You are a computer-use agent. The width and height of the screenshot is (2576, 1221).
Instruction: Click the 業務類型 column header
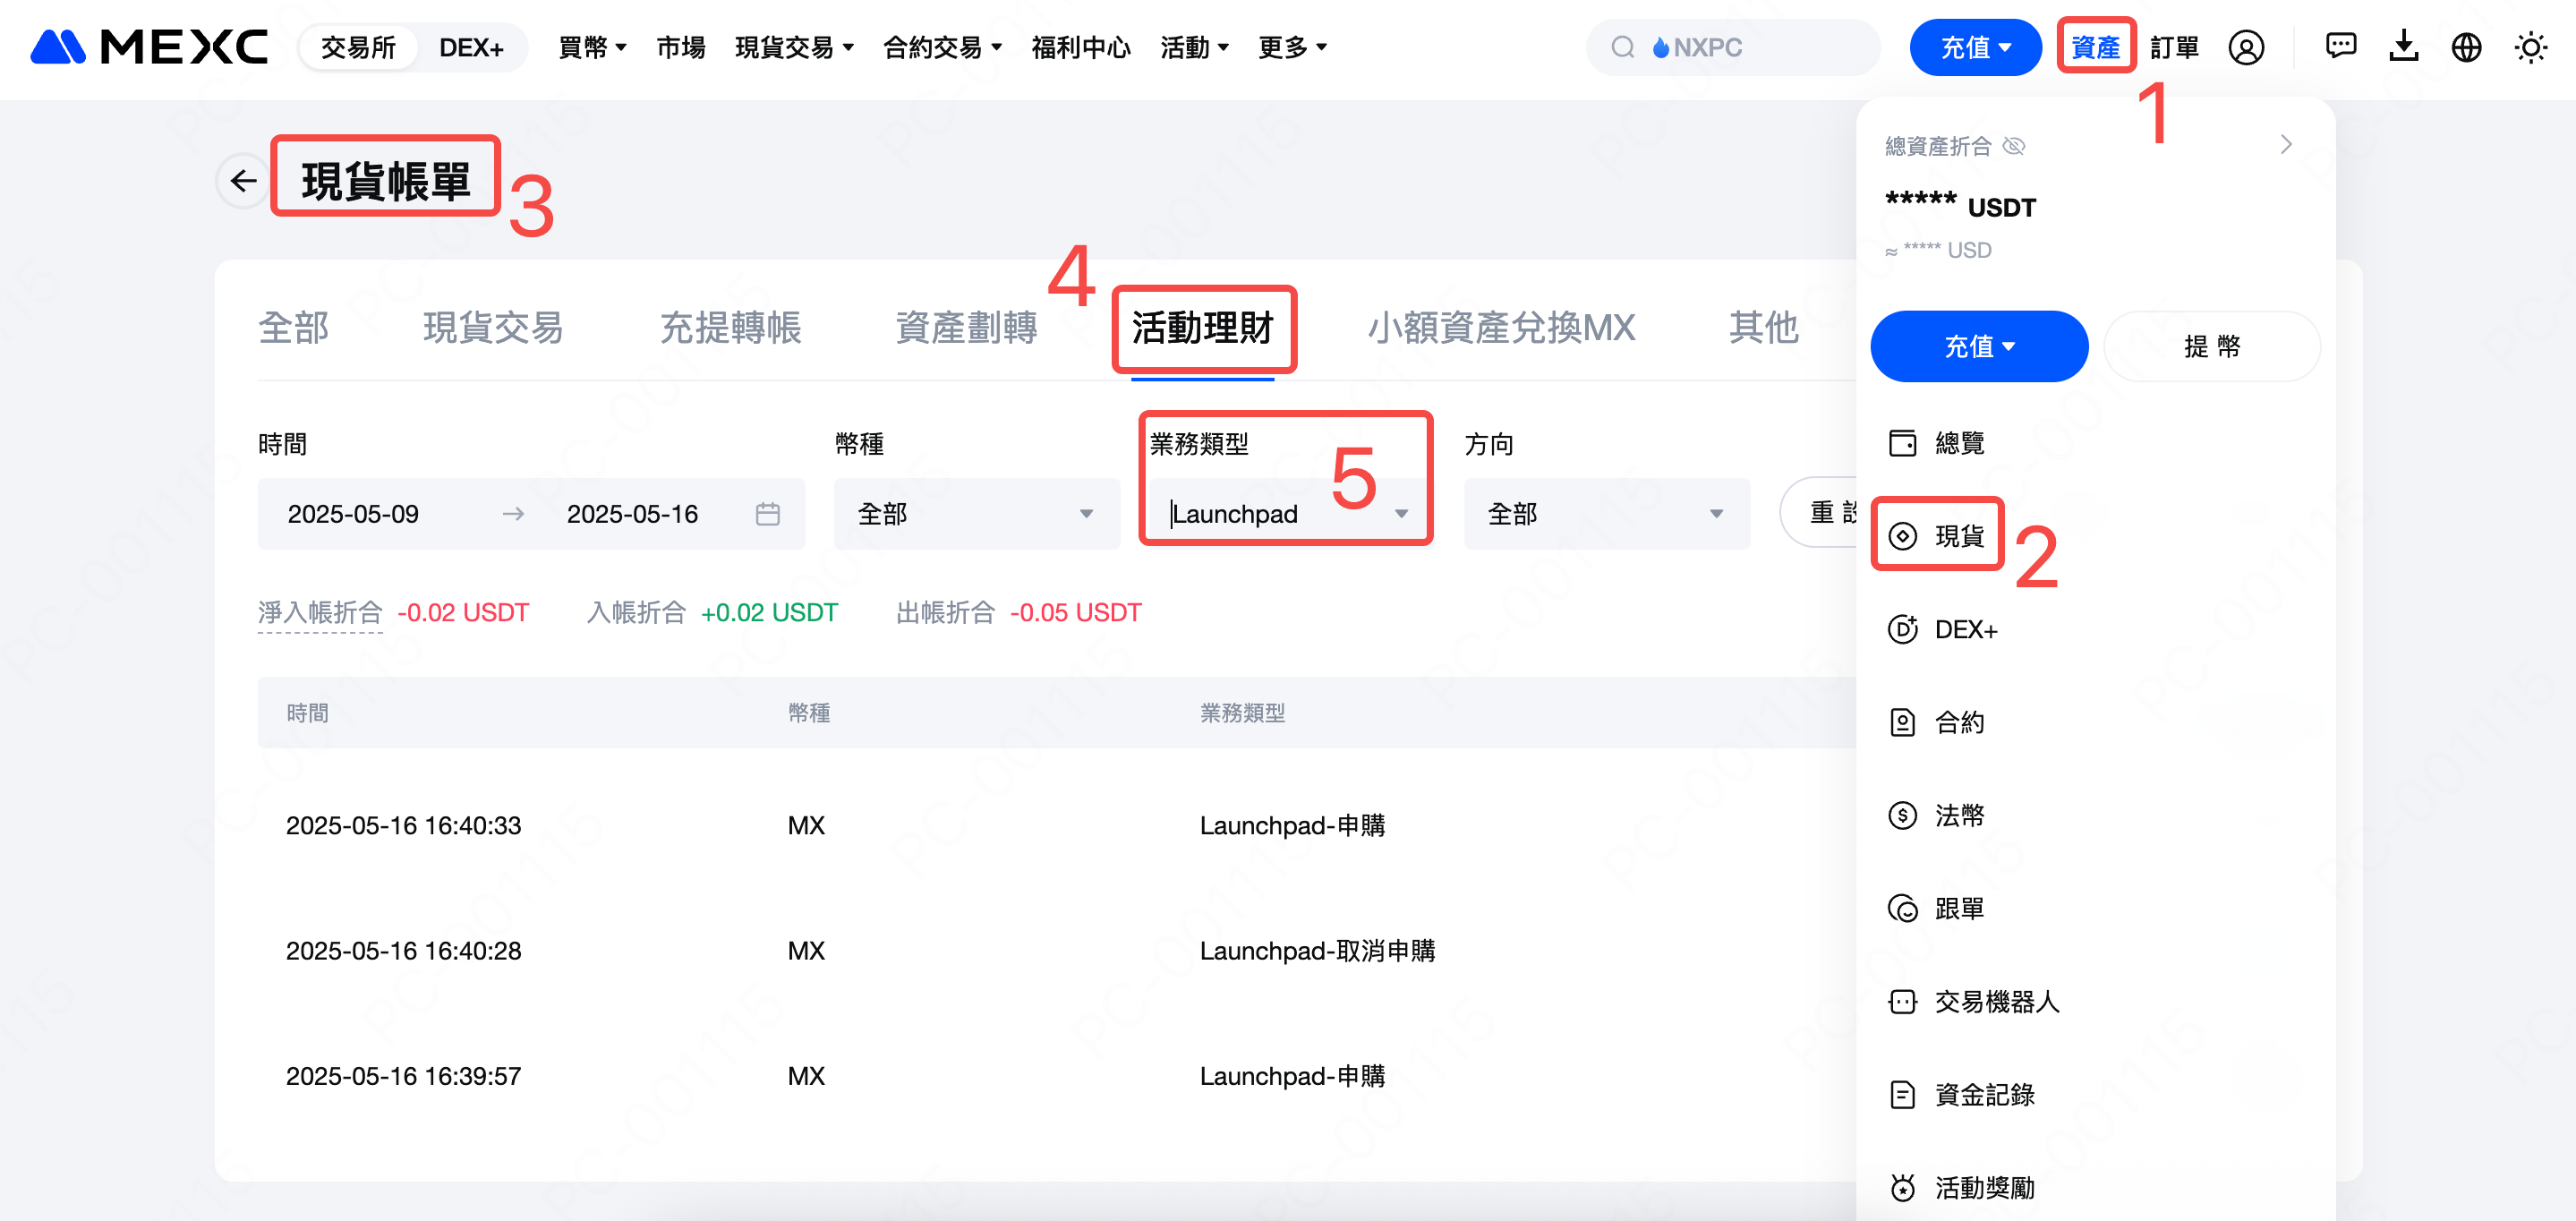[x=1242, y=713]
